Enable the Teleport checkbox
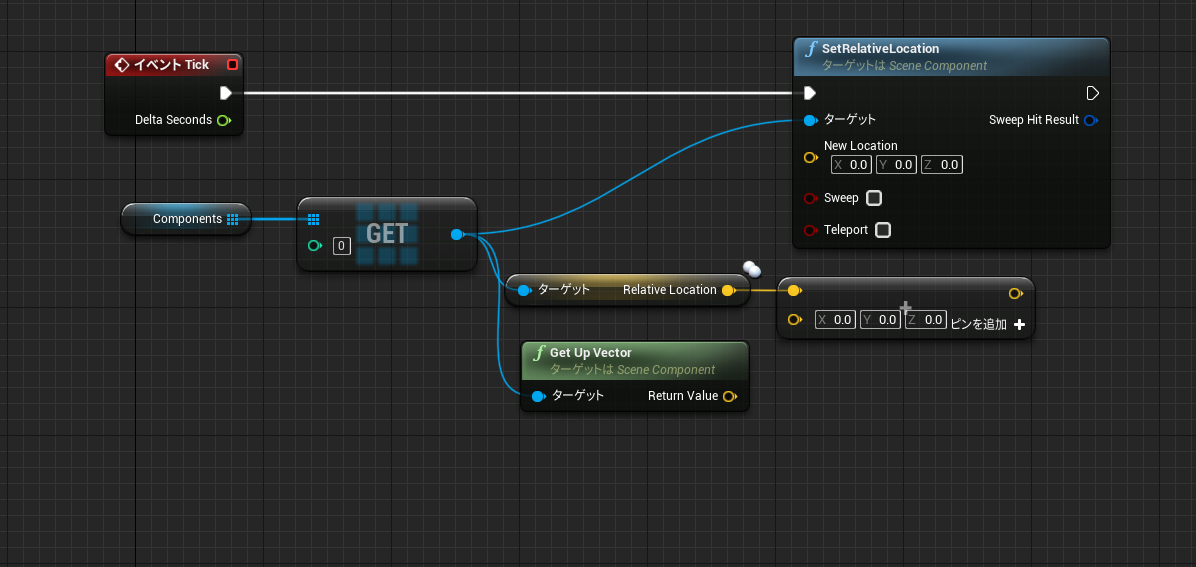Screen dimensions: 1196x567 [x=883, y=230]
